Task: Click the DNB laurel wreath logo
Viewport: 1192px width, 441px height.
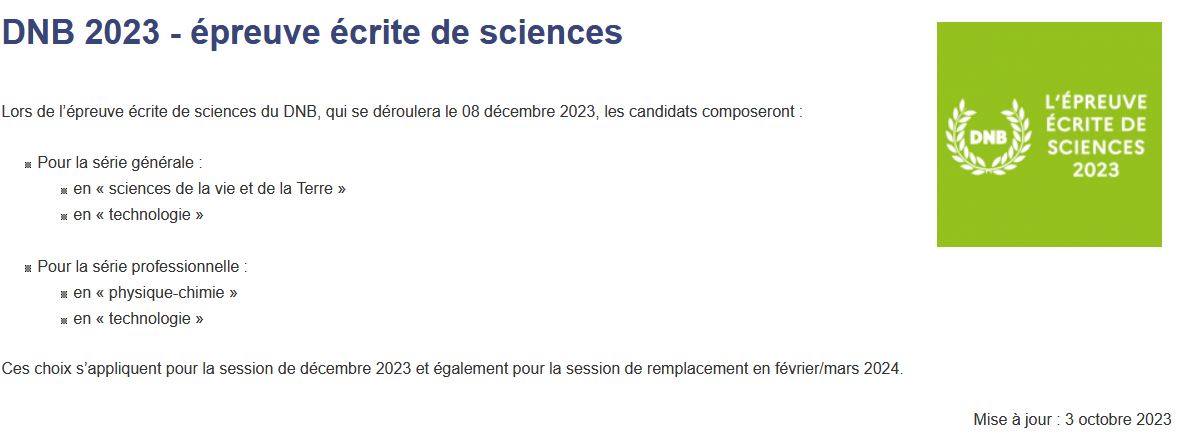Action: coord(988,135)
